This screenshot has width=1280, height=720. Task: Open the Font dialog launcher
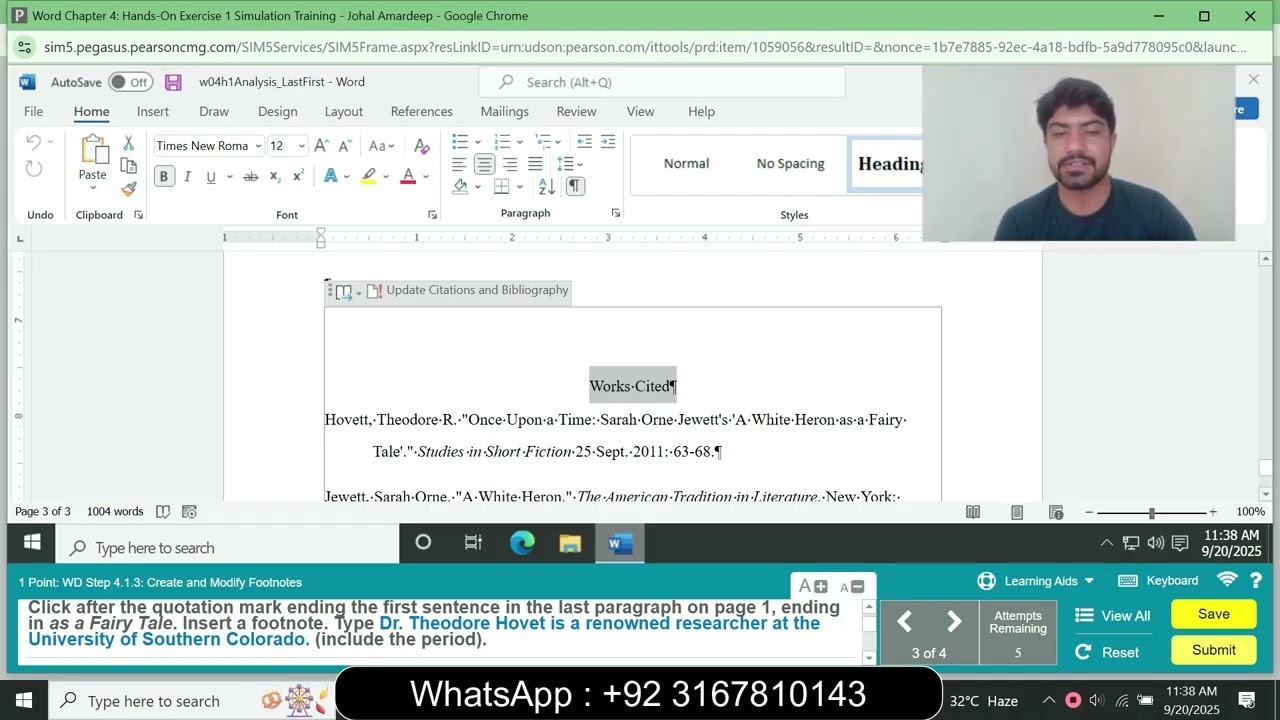[432, 215]
